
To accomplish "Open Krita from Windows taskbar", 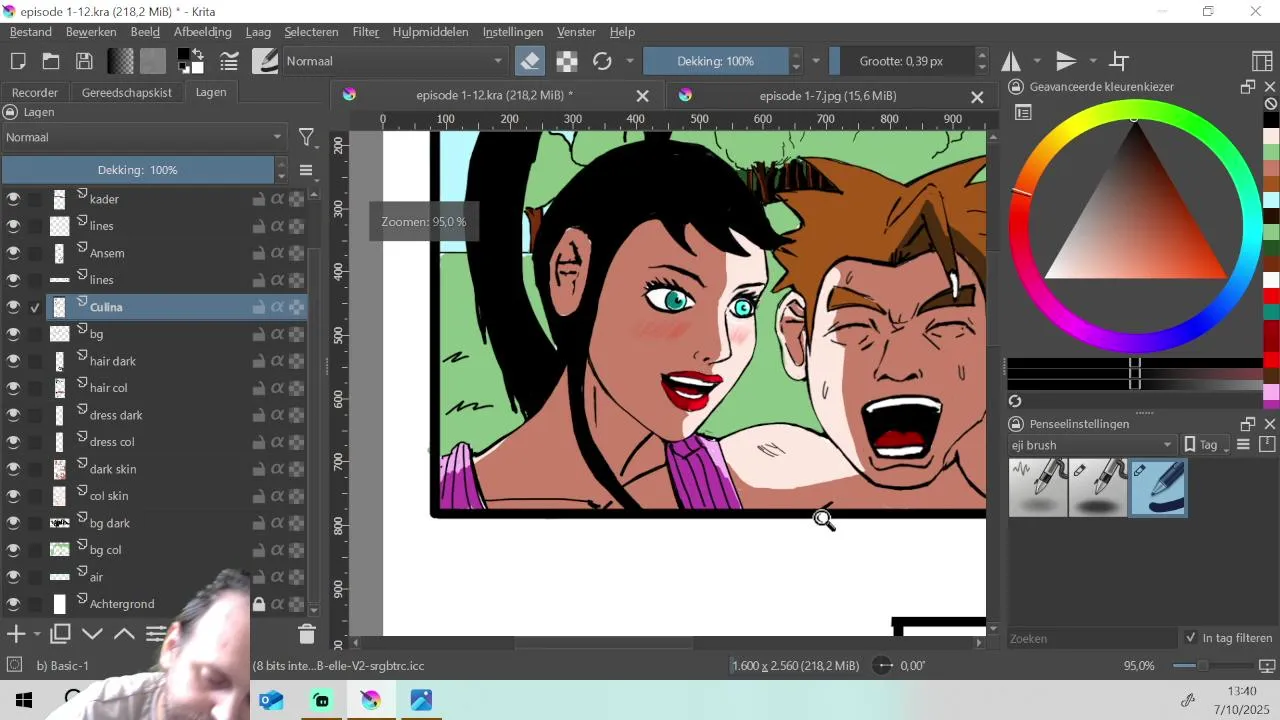I will coord(371,701).
